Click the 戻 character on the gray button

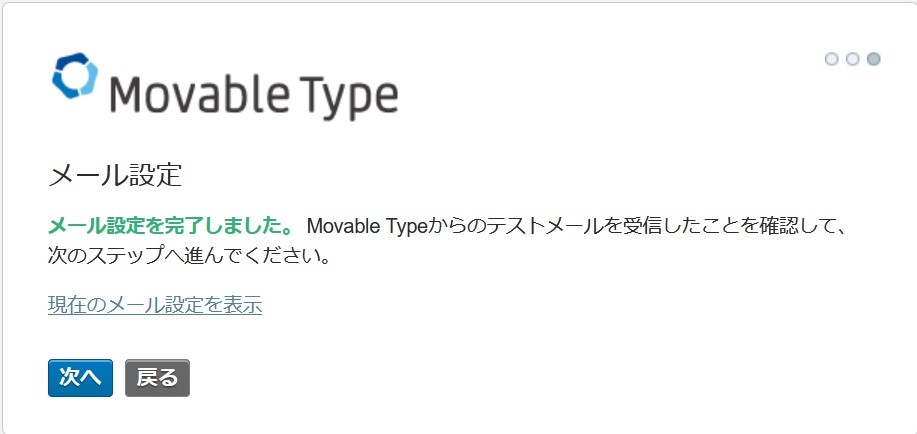pyautogui.click(x=146, y=378)
